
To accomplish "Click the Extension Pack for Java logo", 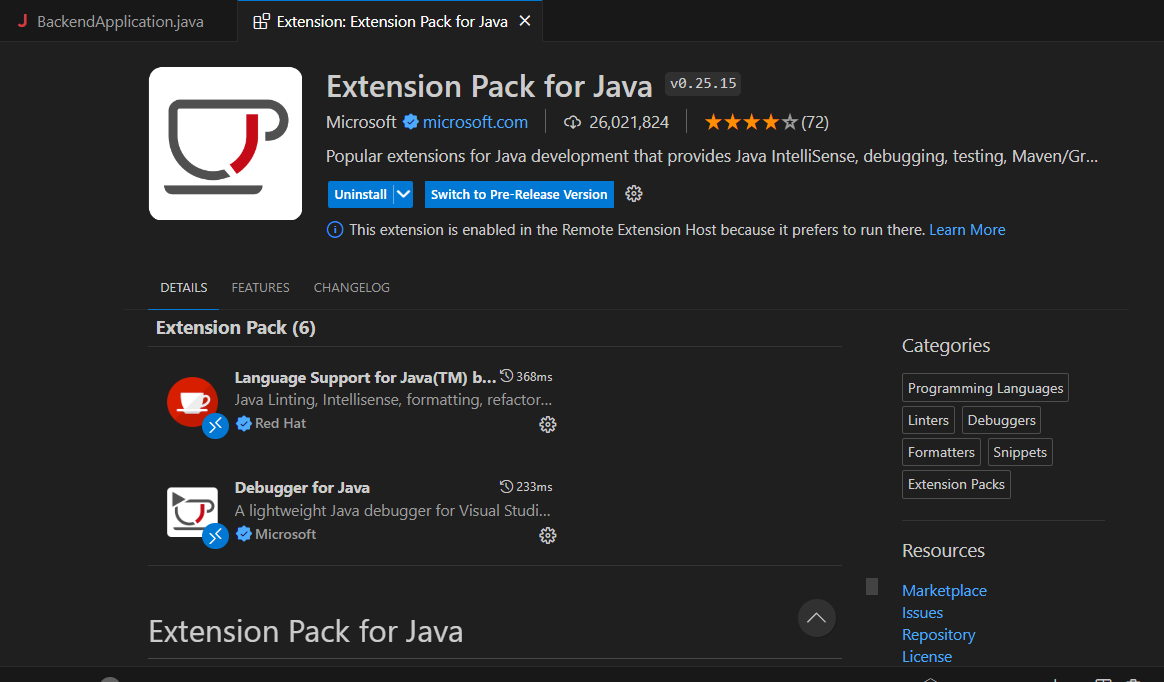I will pyautogui.click(x=225, y=143).
